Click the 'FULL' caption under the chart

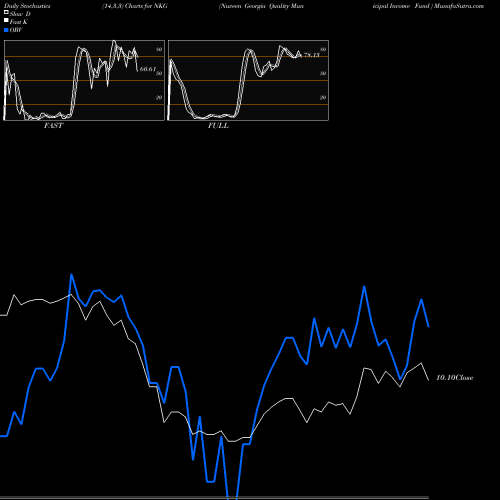(x=218, y=126)
